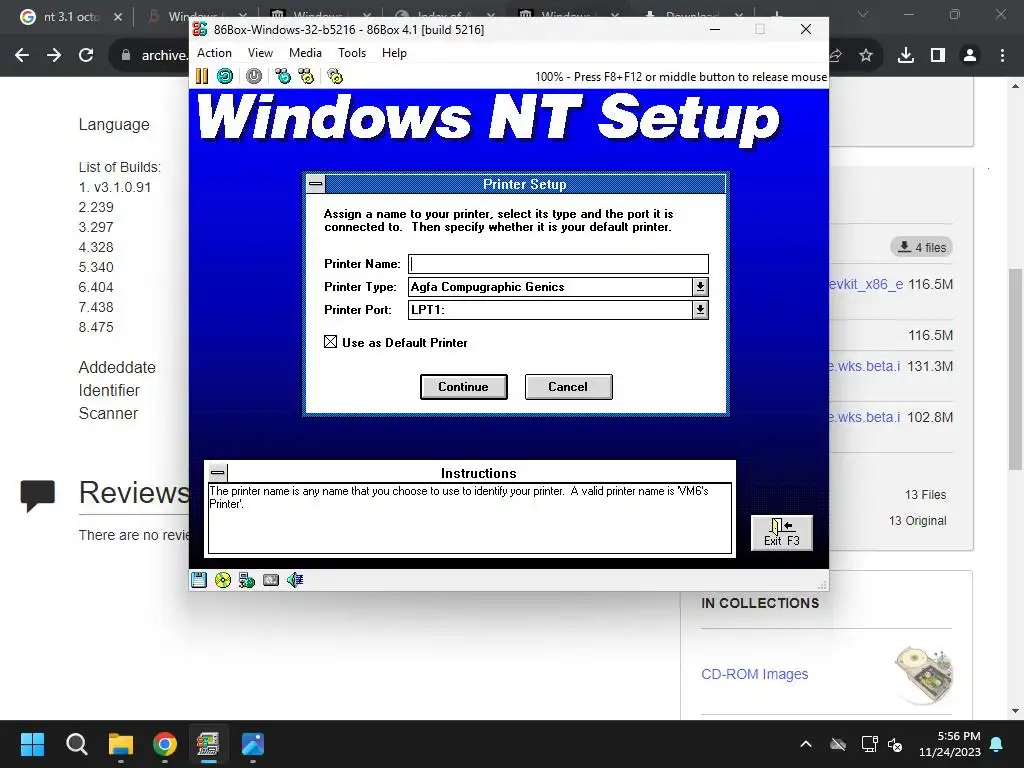
Task: Go forward in Chrome
Action: coord(54,56)
